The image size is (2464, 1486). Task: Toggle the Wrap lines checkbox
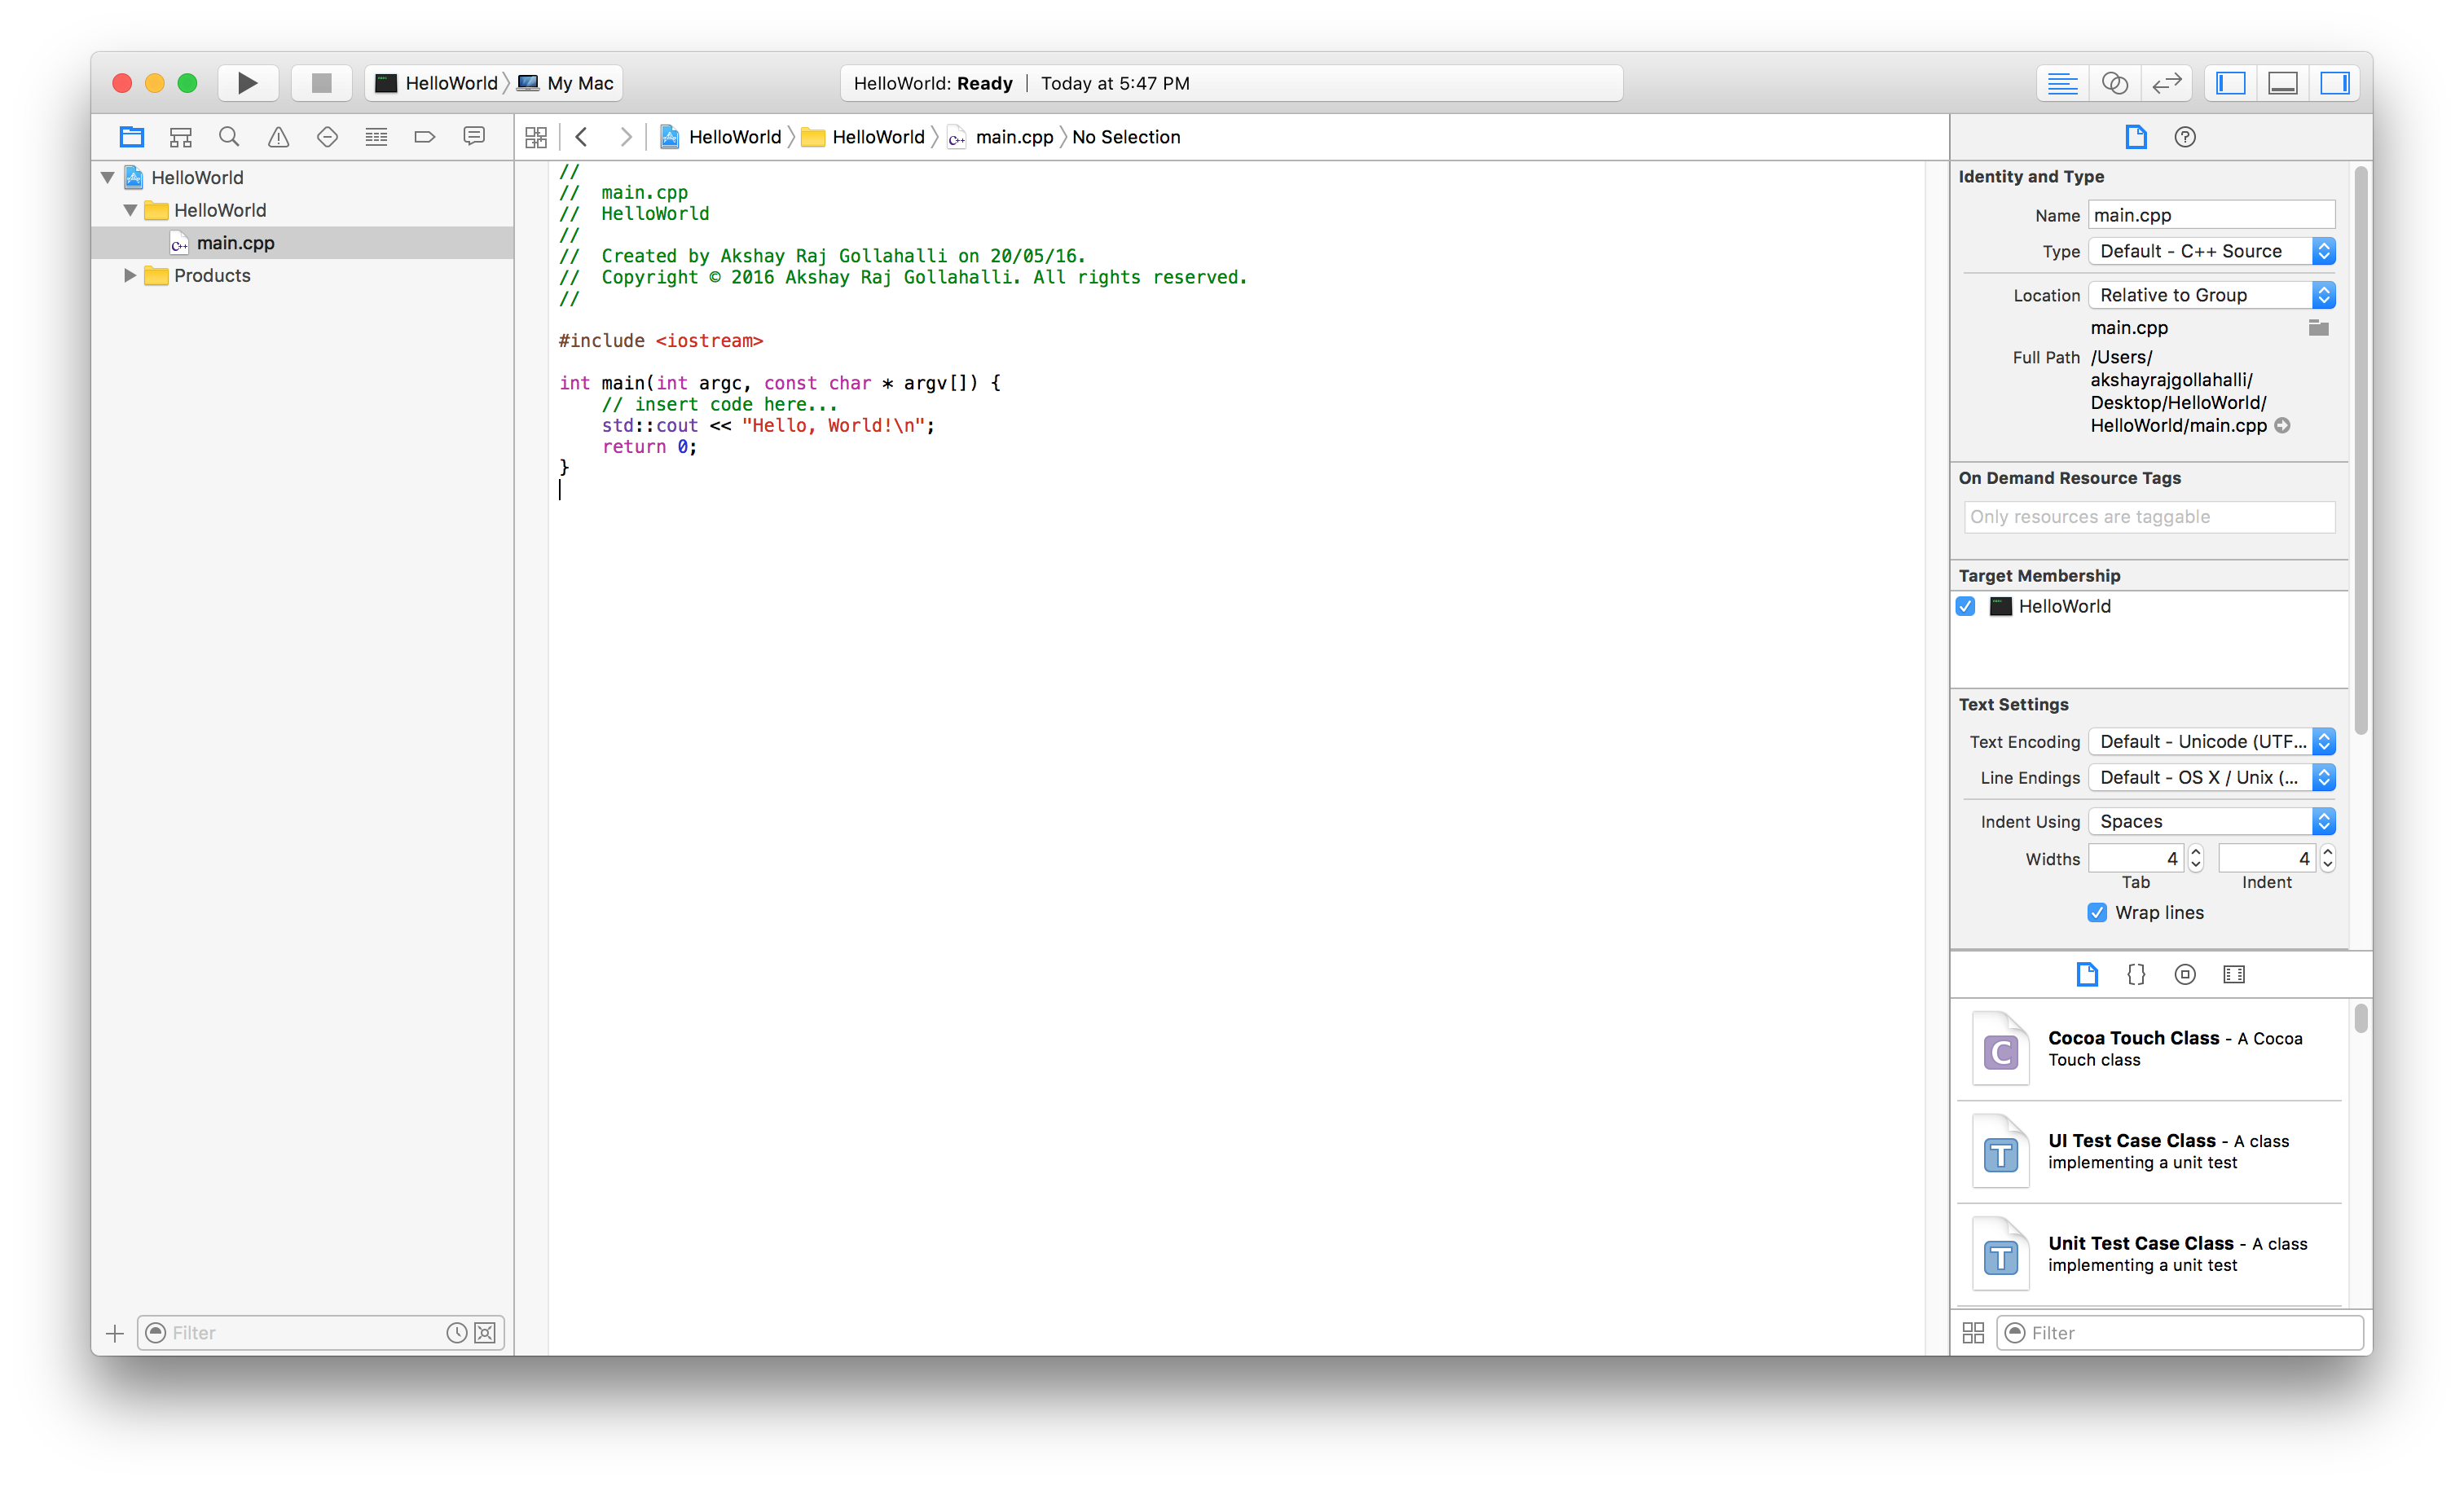point(2097,912)
